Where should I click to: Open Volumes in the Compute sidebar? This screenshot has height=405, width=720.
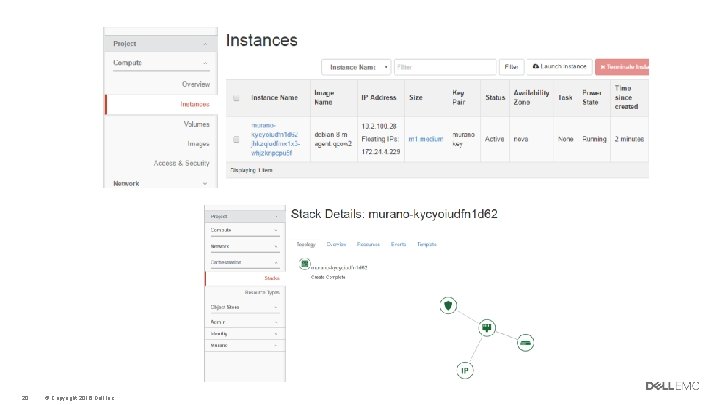coord(197,124)
